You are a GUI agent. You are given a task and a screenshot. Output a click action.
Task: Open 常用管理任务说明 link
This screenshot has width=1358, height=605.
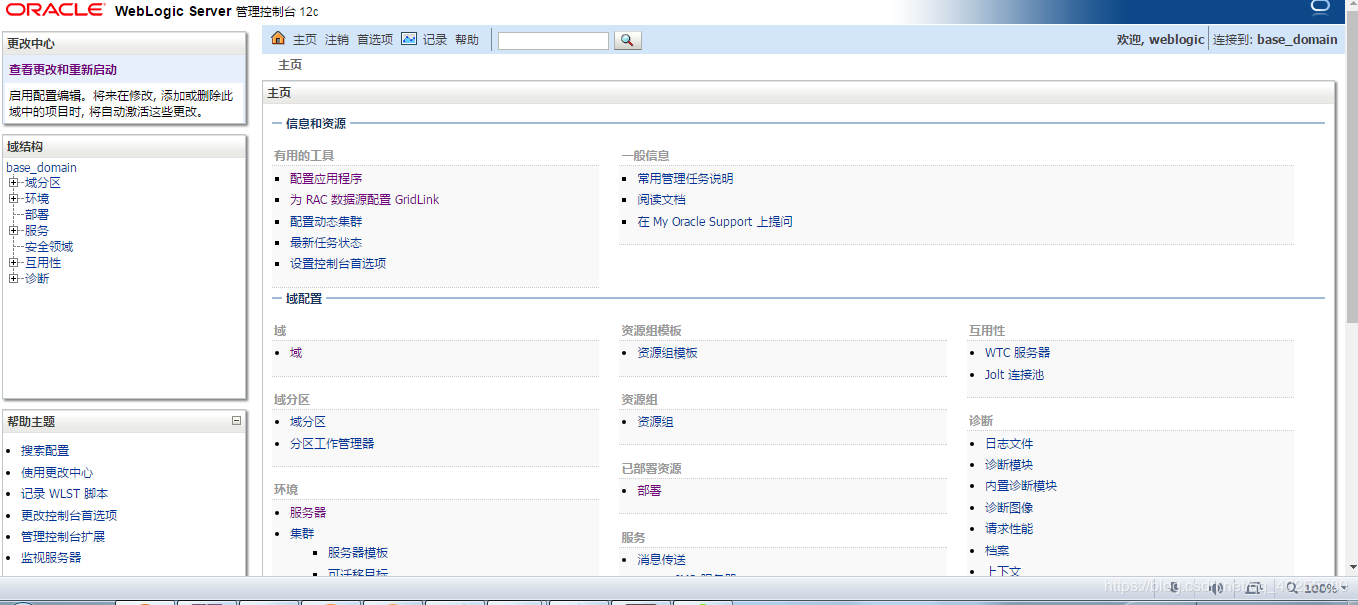pyautogui.click(x=685, y=179)
